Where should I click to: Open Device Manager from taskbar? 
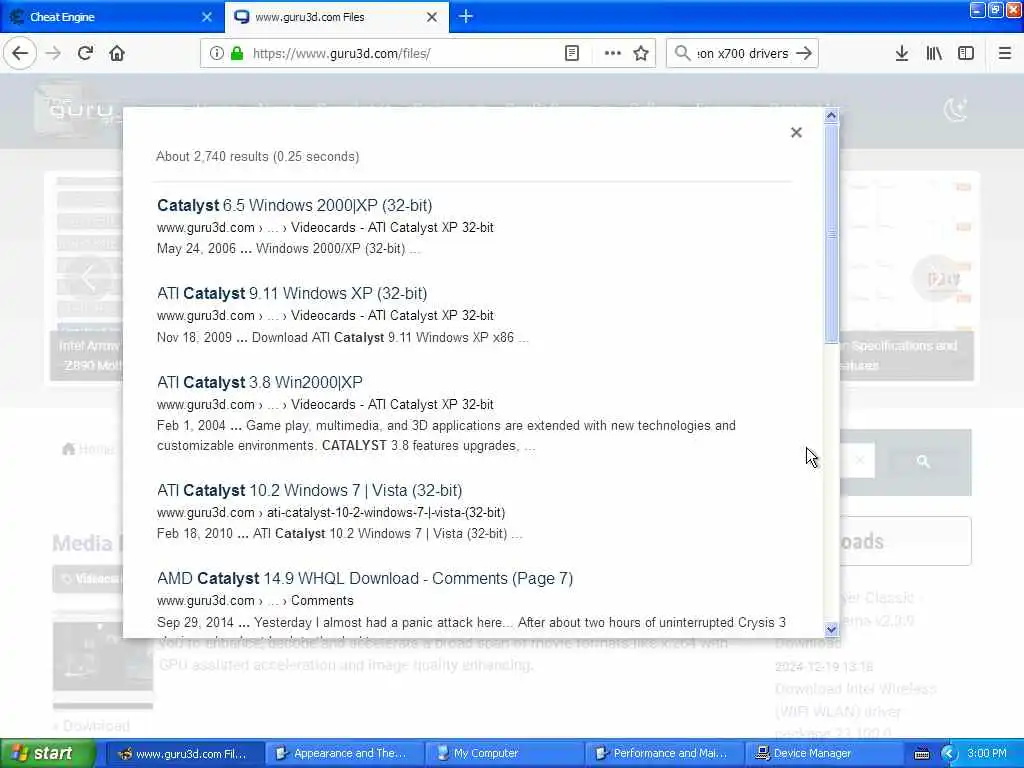[823, 754]
